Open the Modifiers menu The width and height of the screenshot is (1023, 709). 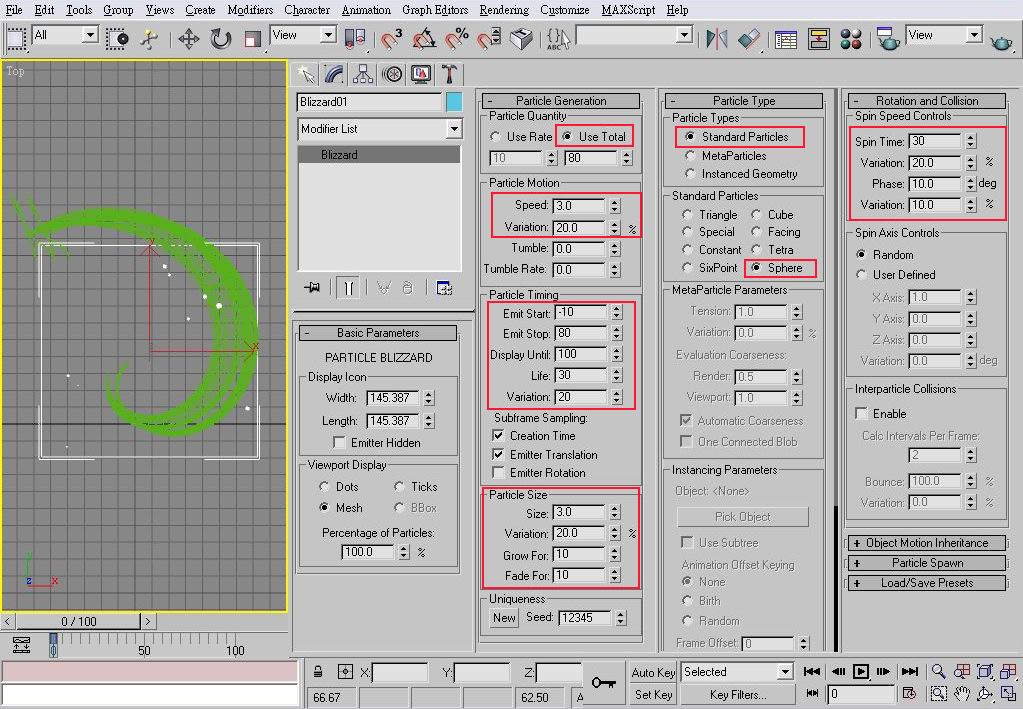pyautogui.click(x=250, y=10)
